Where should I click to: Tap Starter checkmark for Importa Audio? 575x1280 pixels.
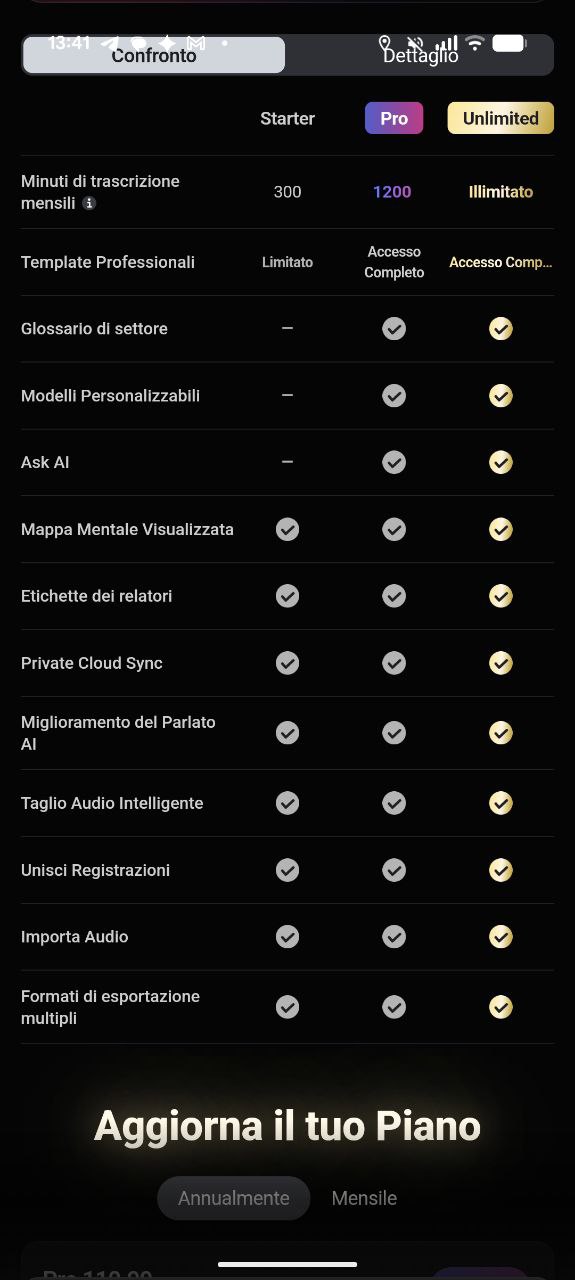tap(287, 937)
